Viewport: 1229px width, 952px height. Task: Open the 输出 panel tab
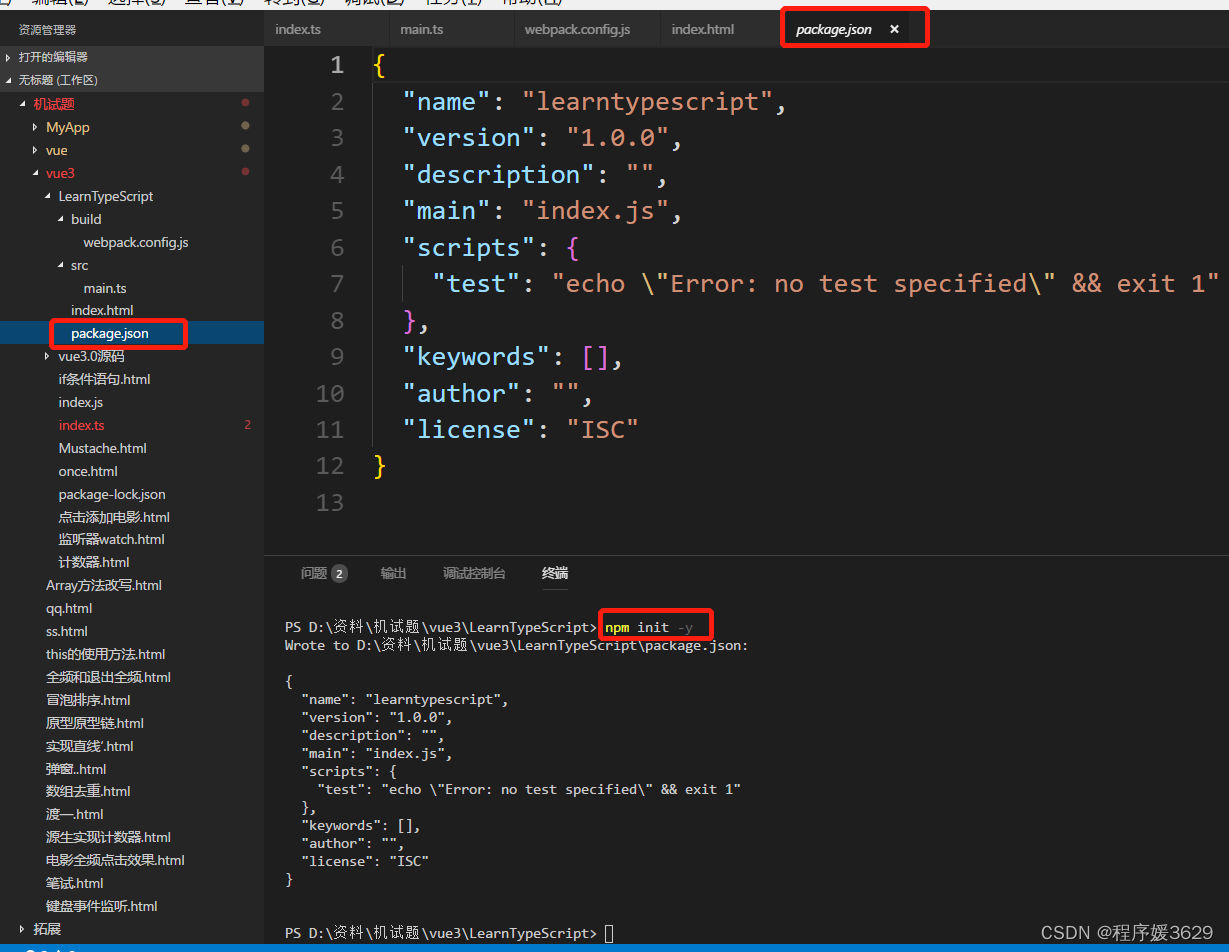pos(392,573)
